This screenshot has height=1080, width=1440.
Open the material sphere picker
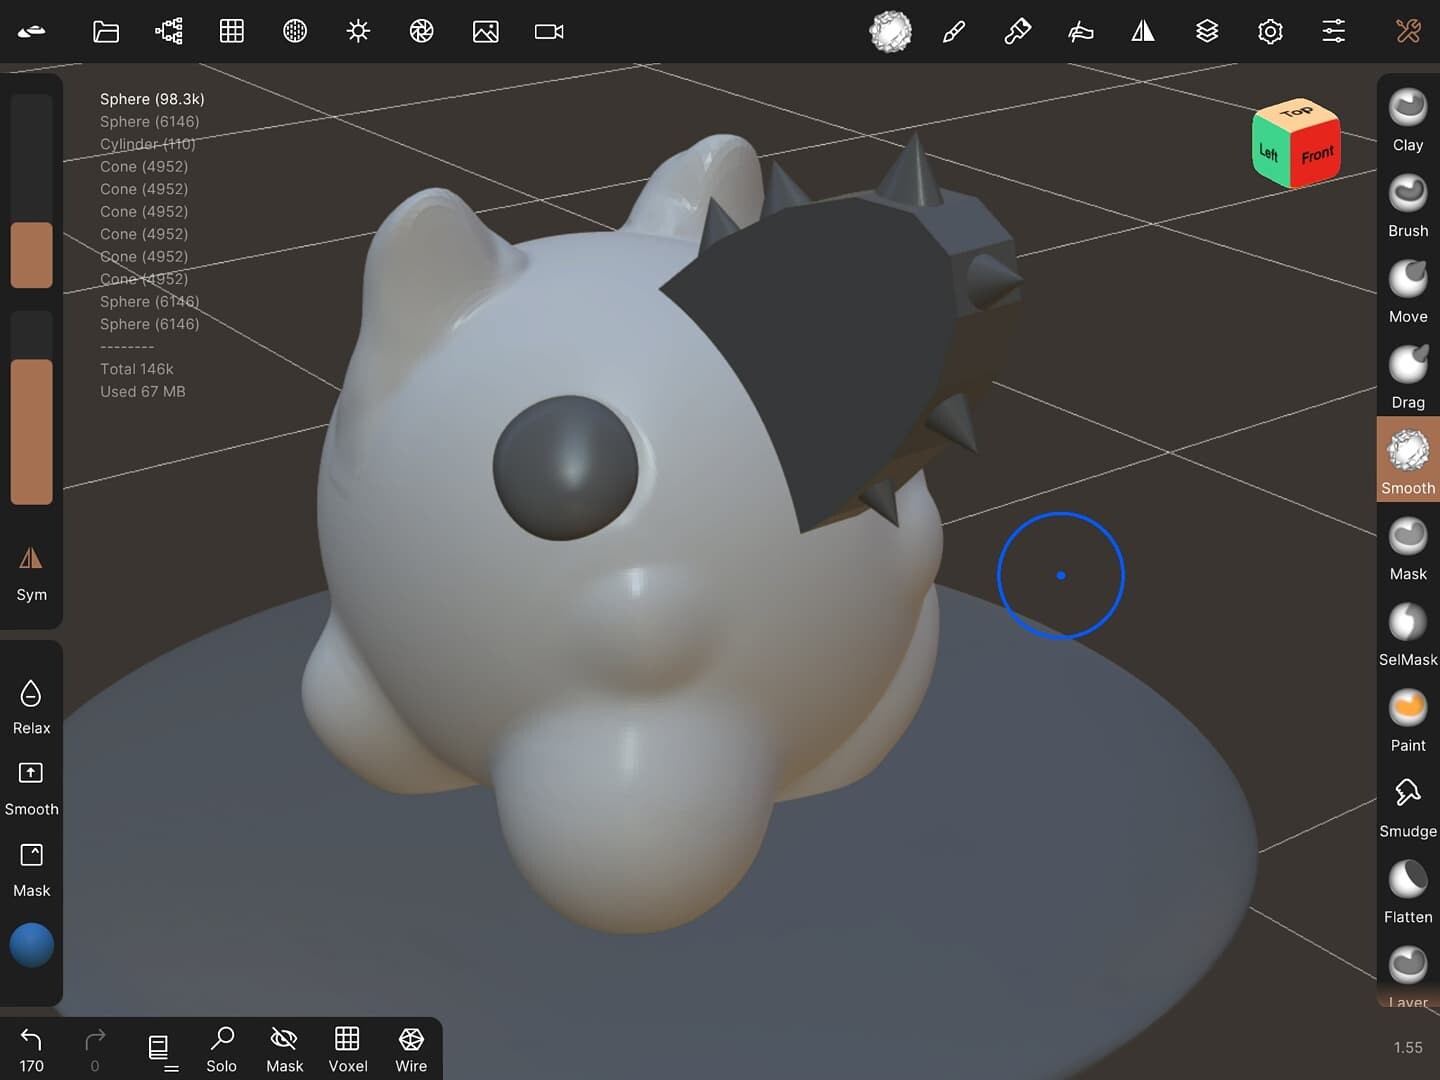(x=889, y=31)
